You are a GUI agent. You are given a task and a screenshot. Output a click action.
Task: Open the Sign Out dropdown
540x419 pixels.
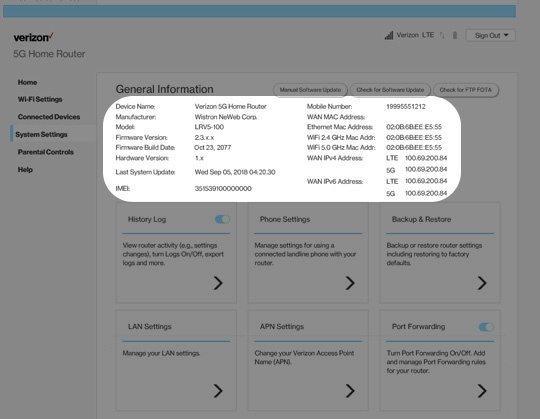pos(490,35)
